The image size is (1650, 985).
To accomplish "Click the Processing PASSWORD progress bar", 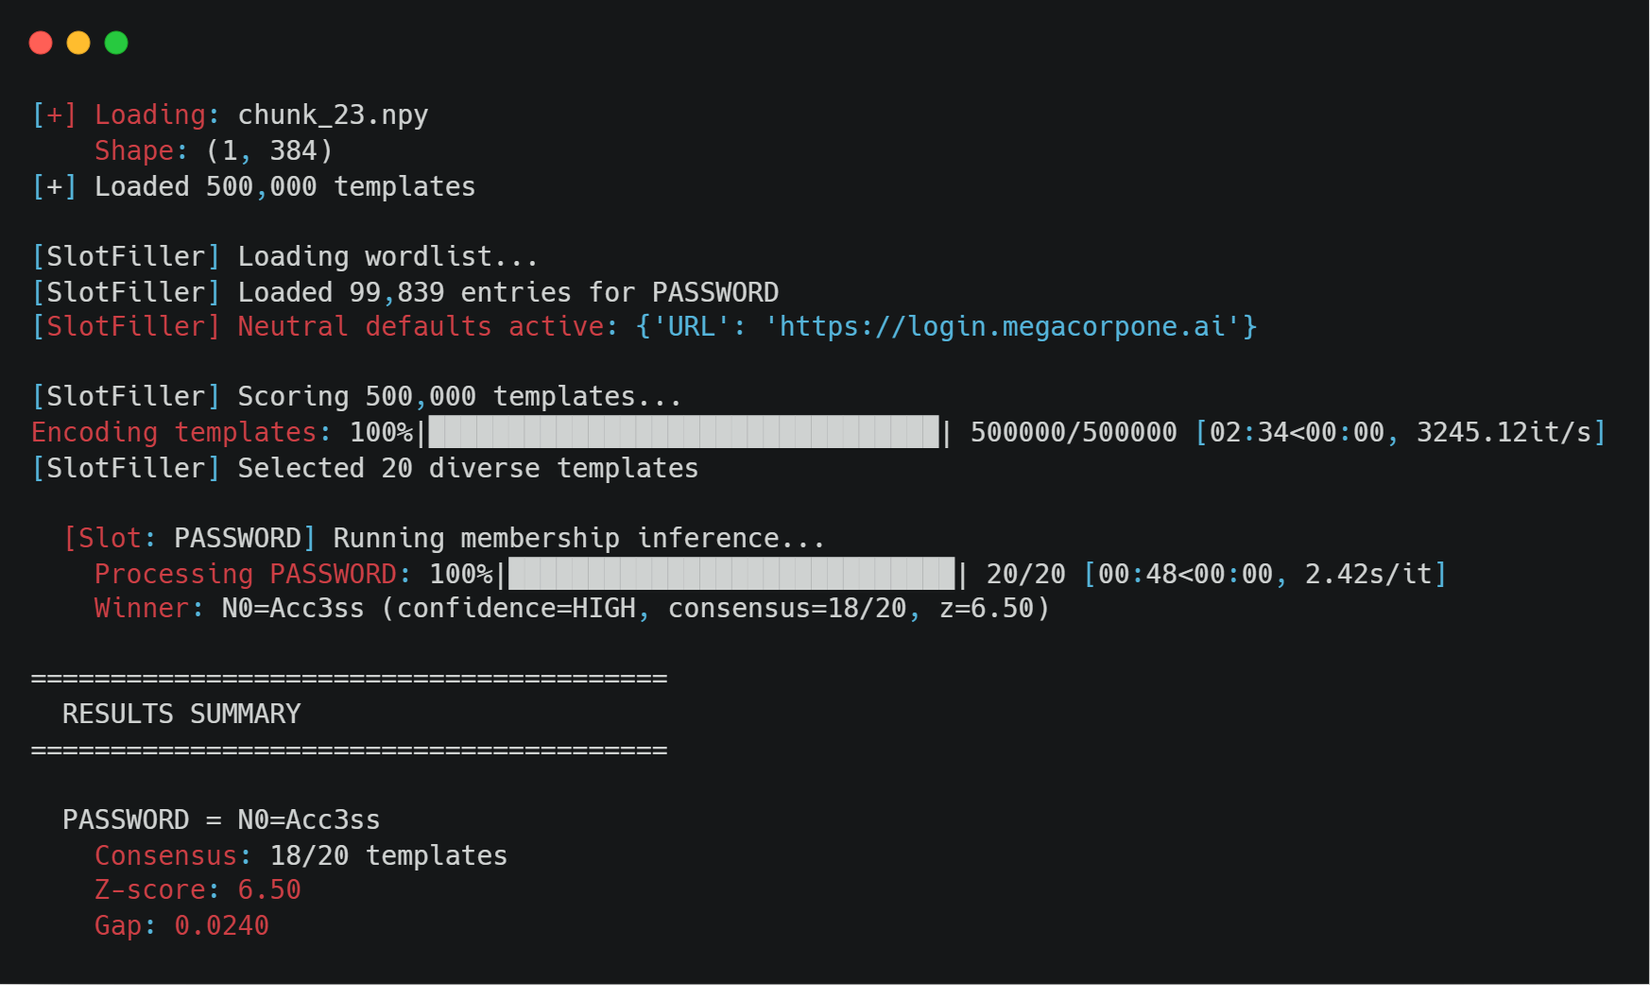I will 731,574.
